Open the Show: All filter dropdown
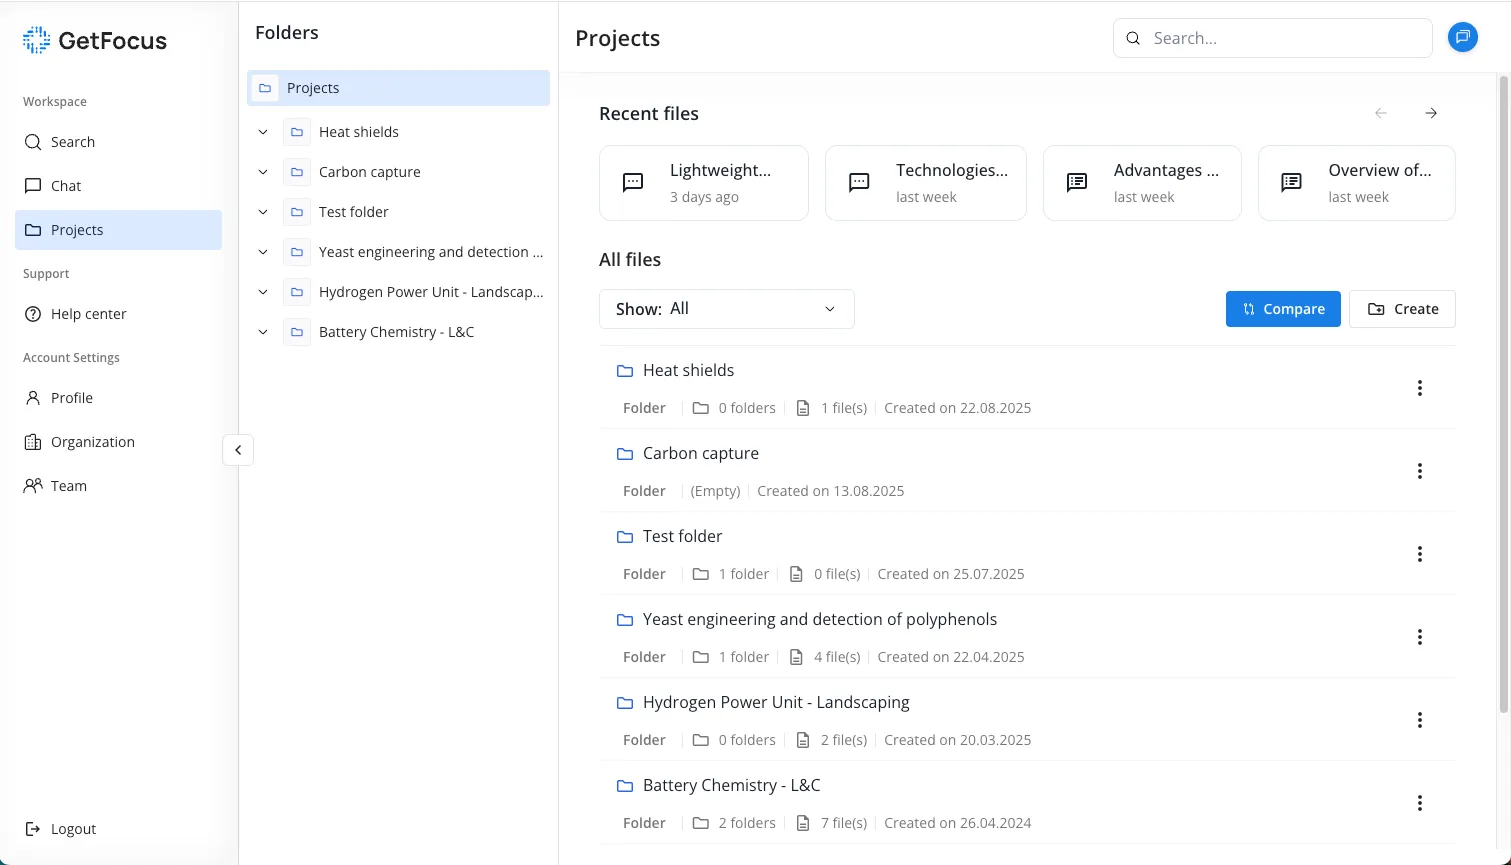The image size is (1511, 865). pos(727,309)
